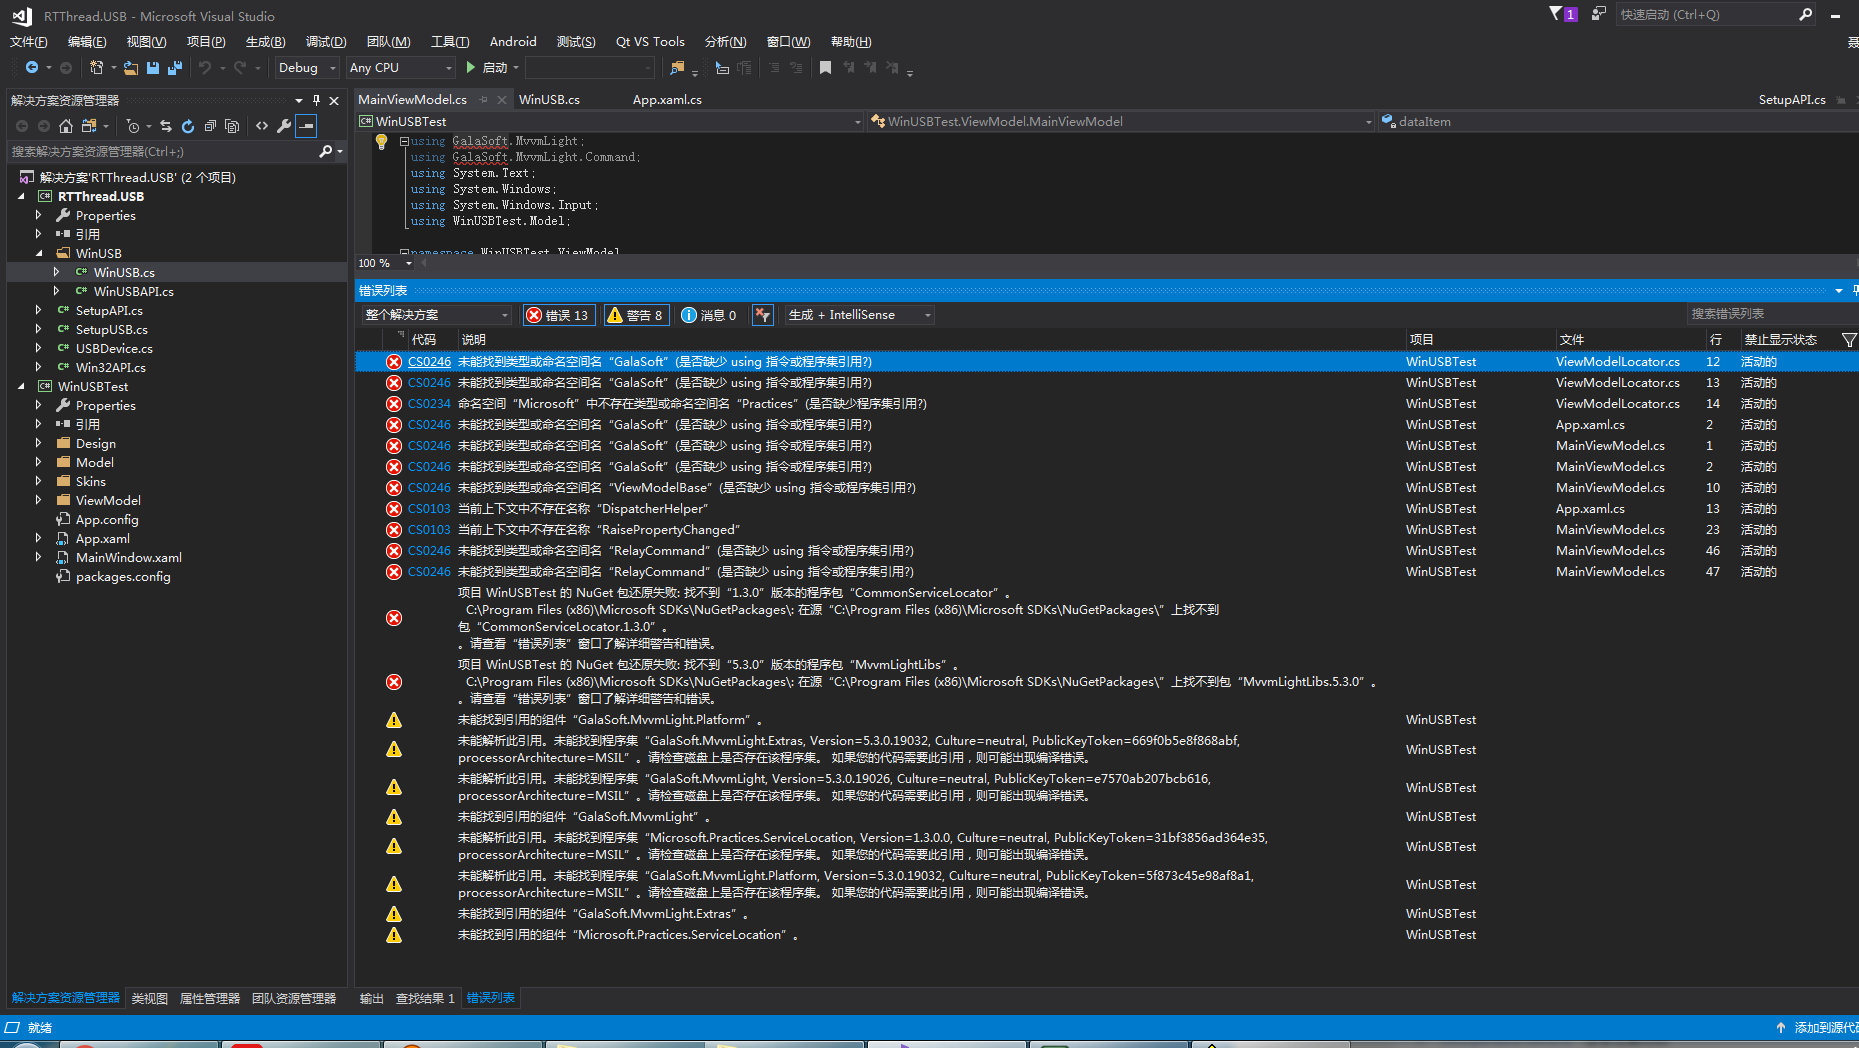Viewport: 1859px width, 1048px height.
Task: Open the 文件(F) menu
Action: 29,41
